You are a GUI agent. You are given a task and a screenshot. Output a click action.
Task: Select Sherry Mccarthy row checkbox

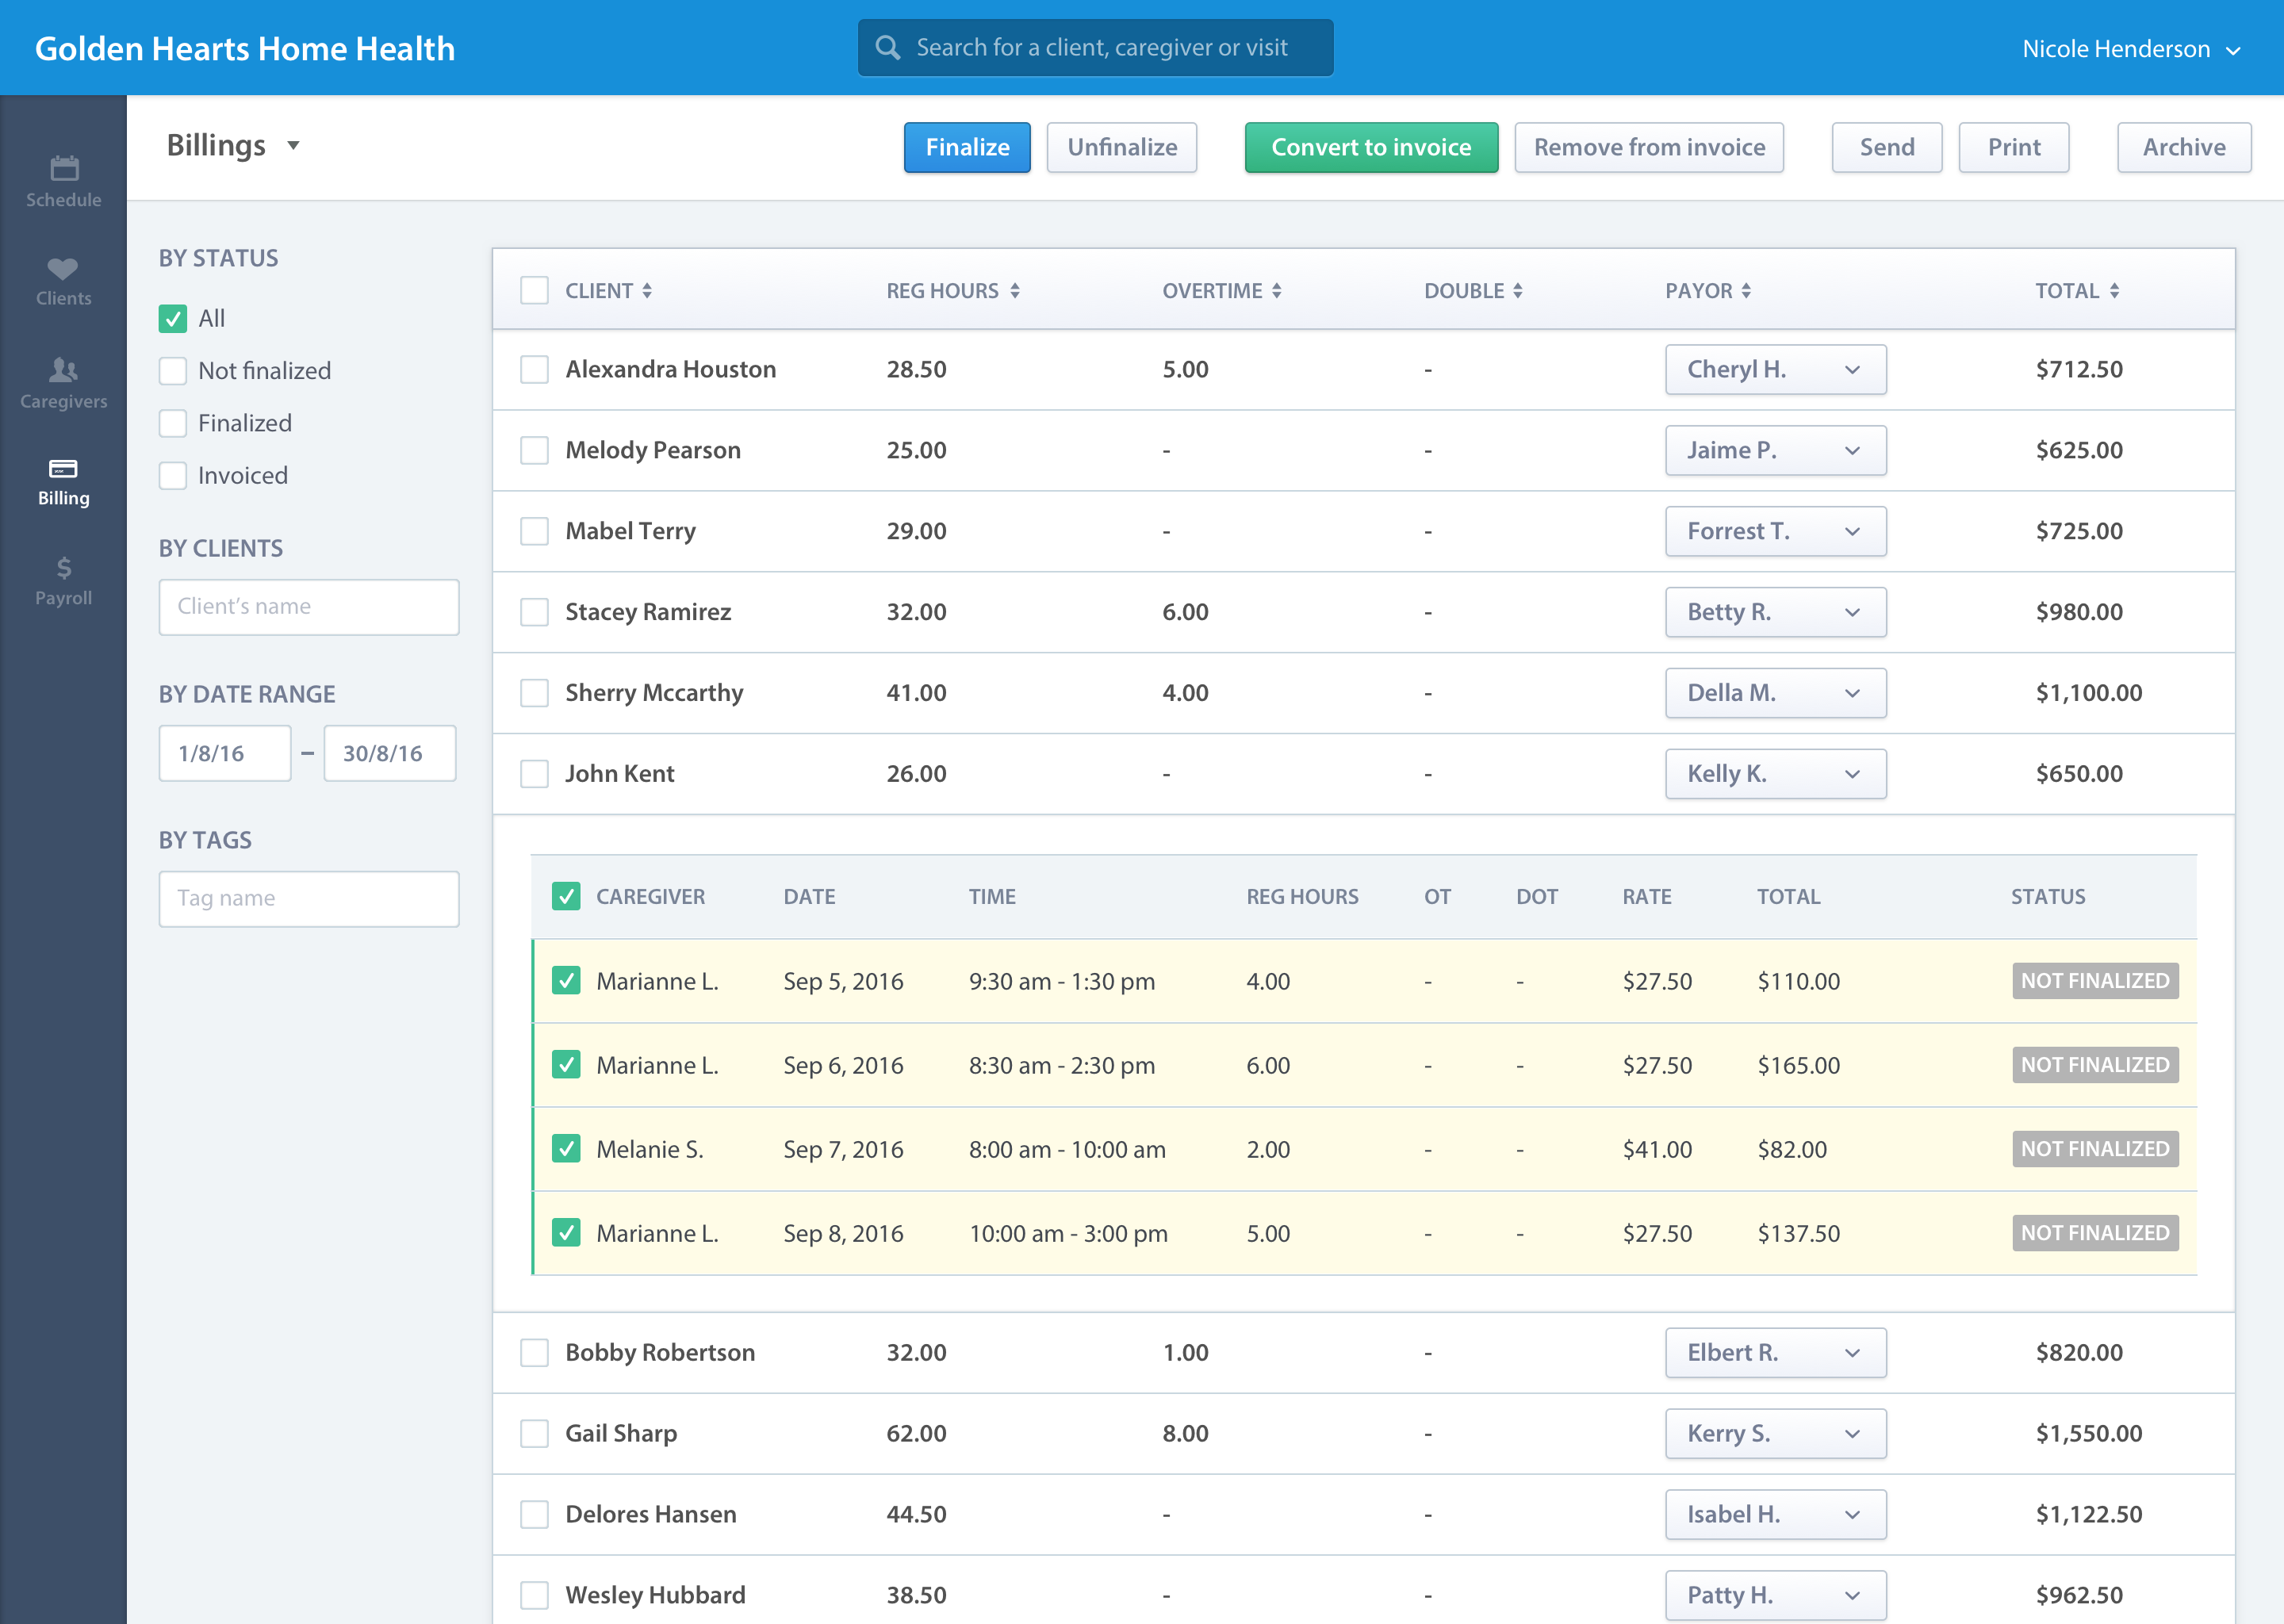(x=535, y=693)
